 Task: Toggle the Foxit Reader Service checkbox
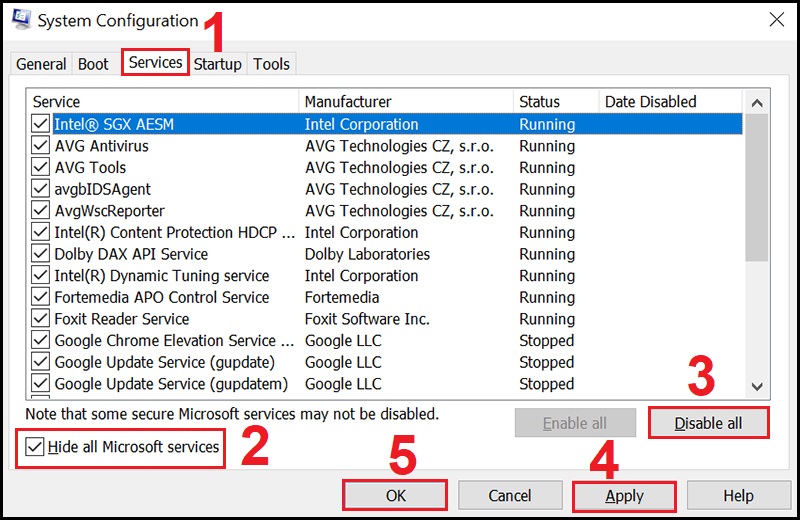[40, 319]
